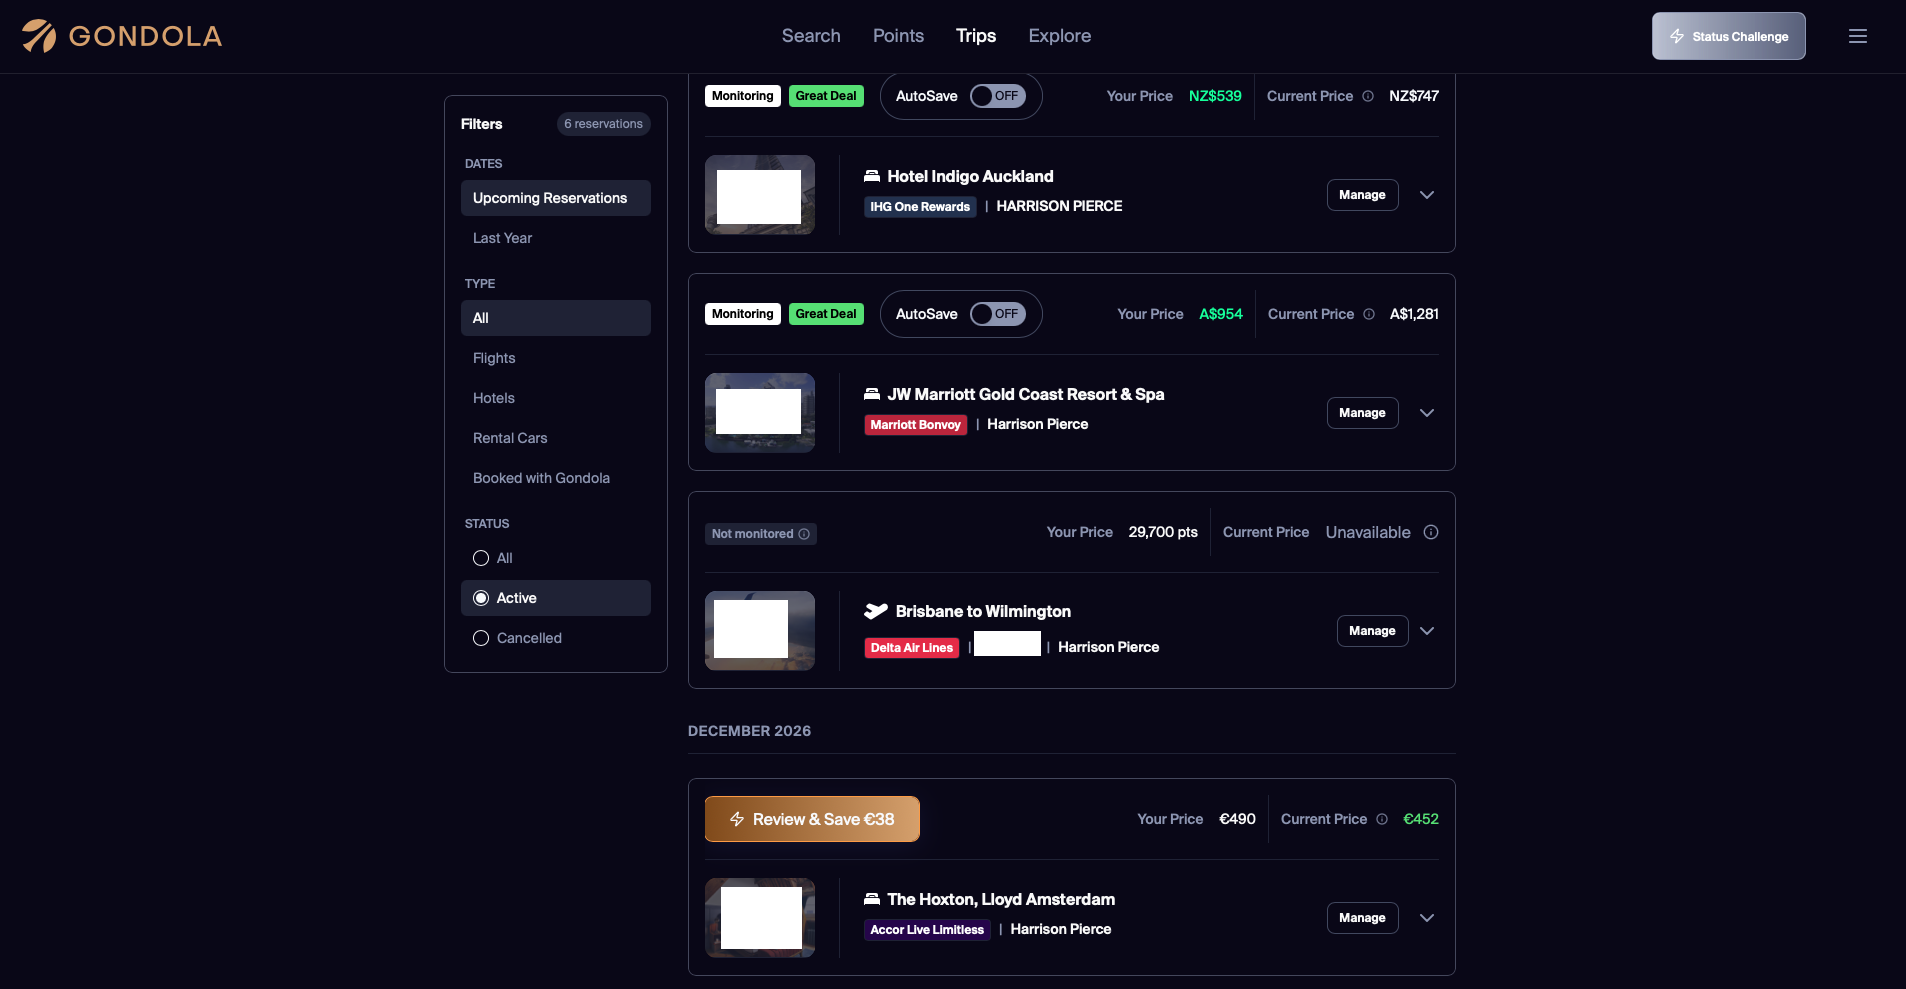The height and width of the screenshot is (989, 1906).
Task: Filter dates by Last Year
Action: [556, 238]
